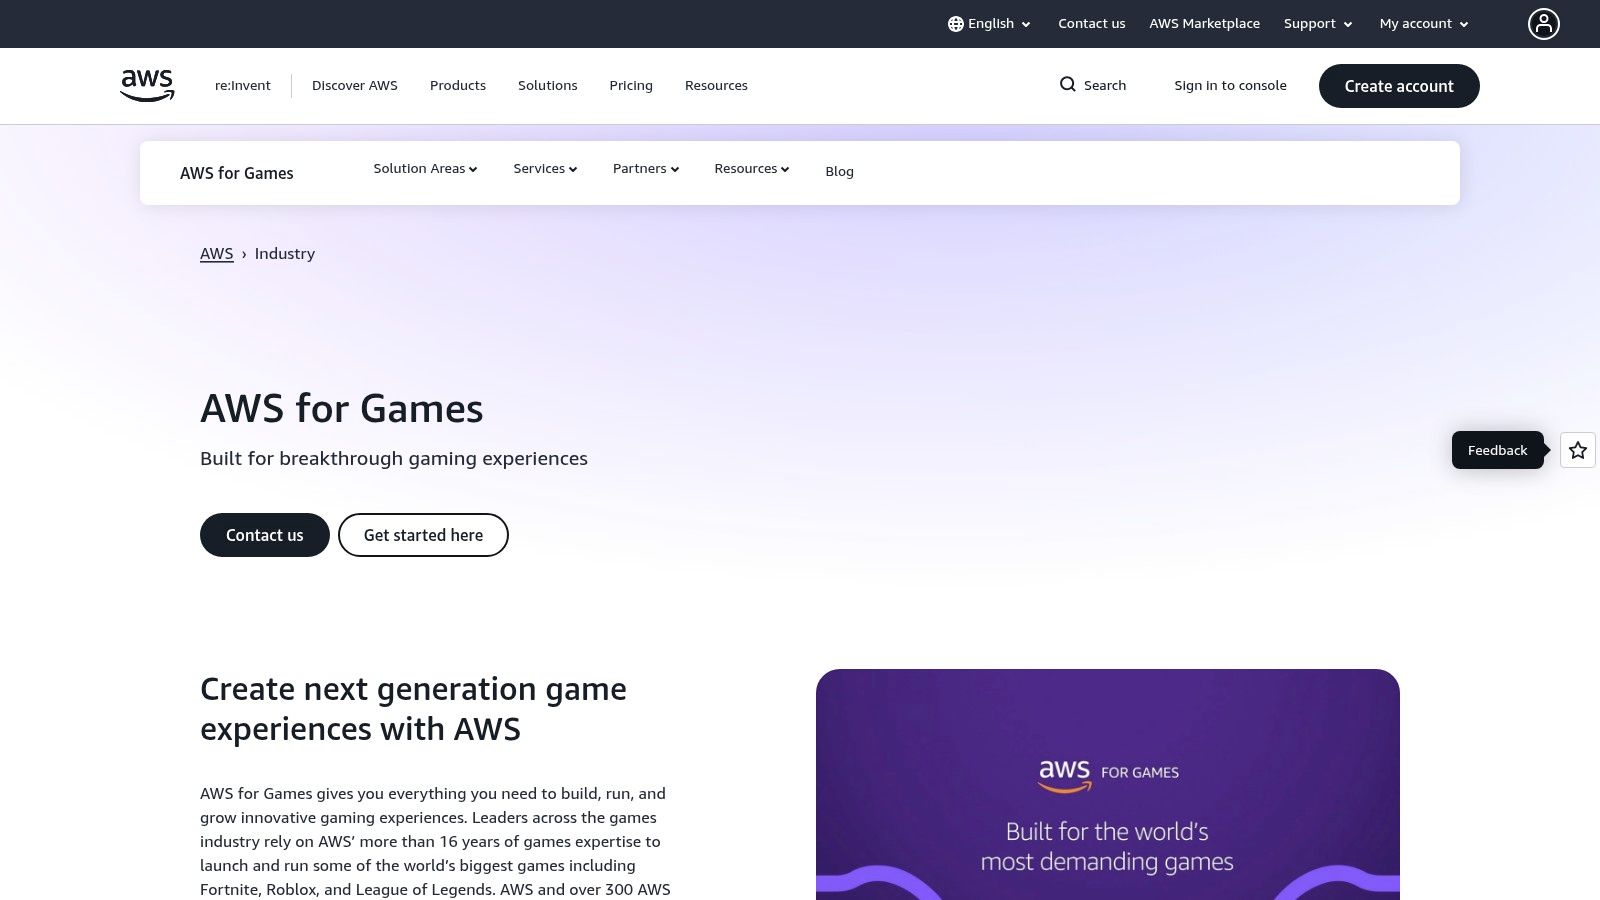Viewport: 1600px width, 900px height.
Task: Click the star bookmark icon near Feedback
Action: 1577,450
